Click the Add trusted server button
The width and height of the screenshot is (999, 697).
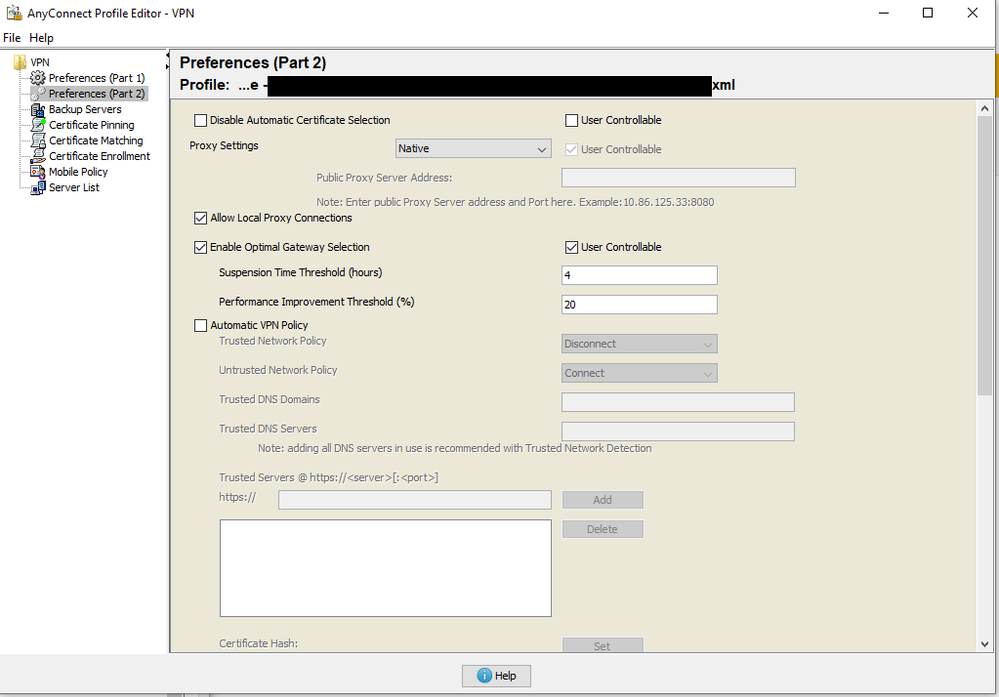pyautogui.click(x=603, y=500)
